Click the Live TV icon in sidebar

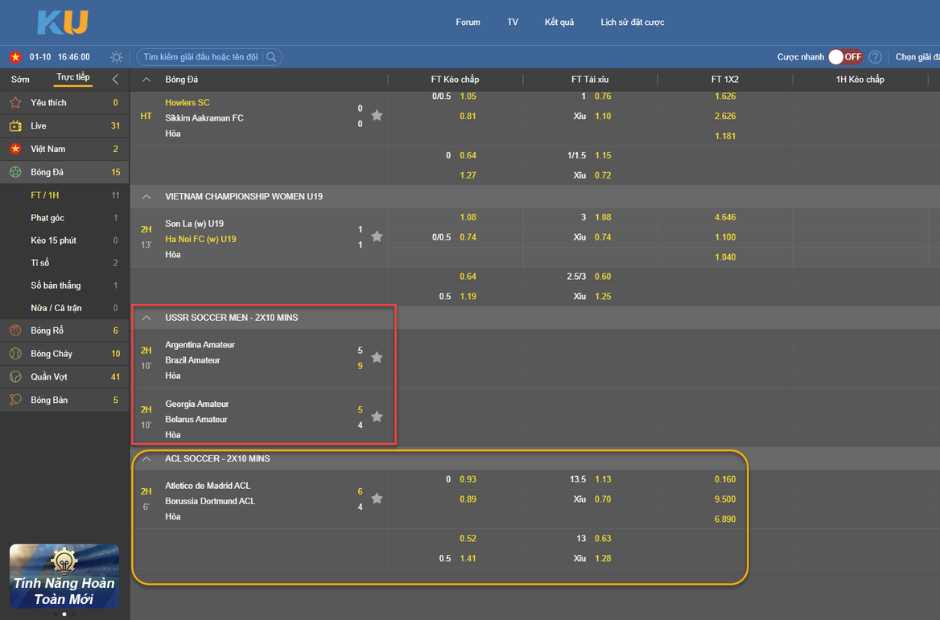click(x=16, y=126)
